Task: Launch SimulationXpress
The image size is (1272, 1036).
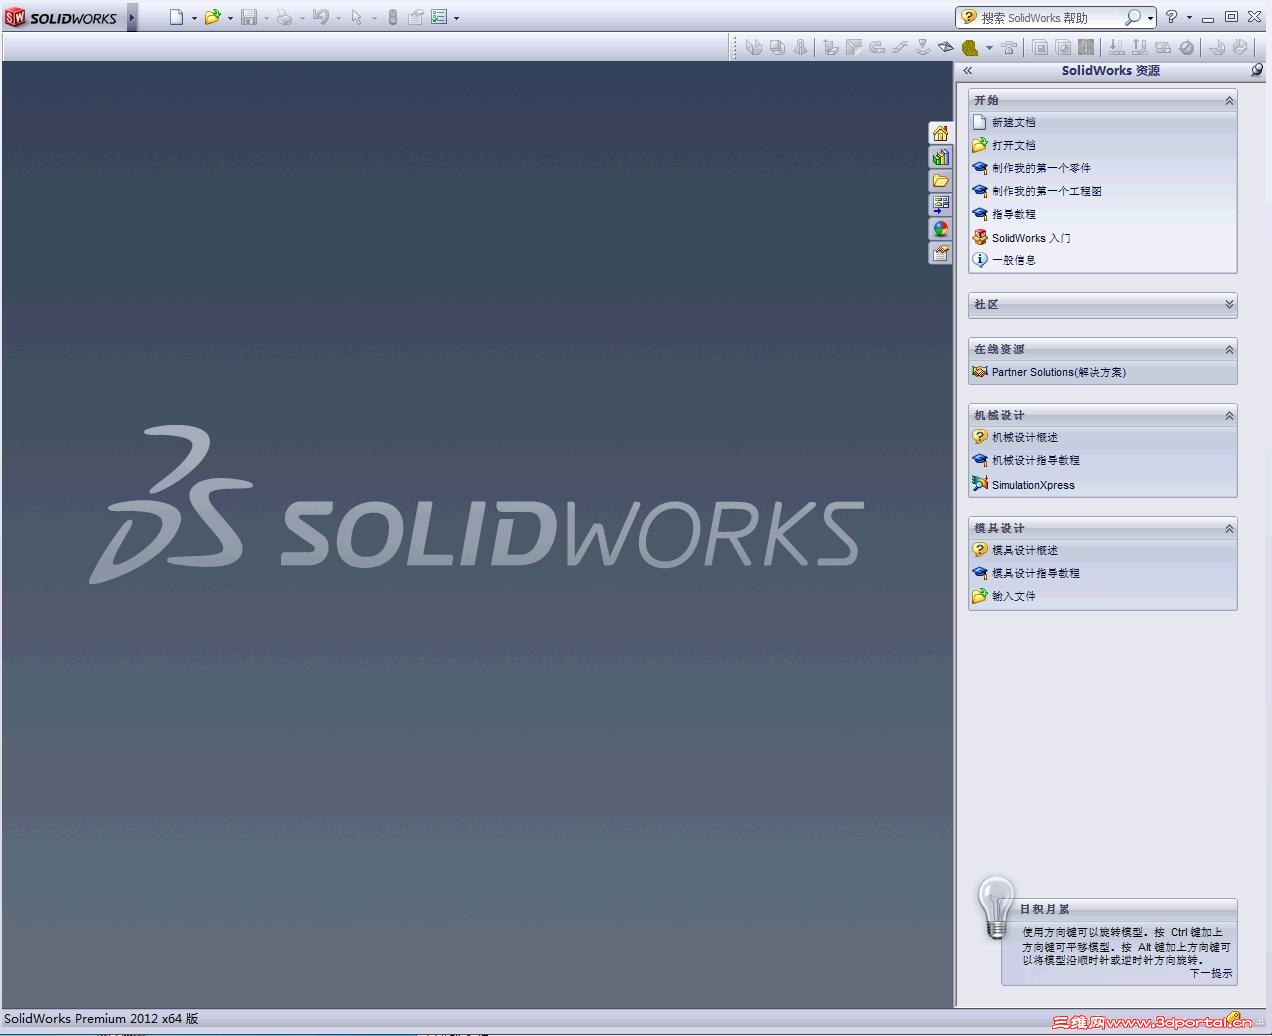Action: click(x=1033, y=485)
